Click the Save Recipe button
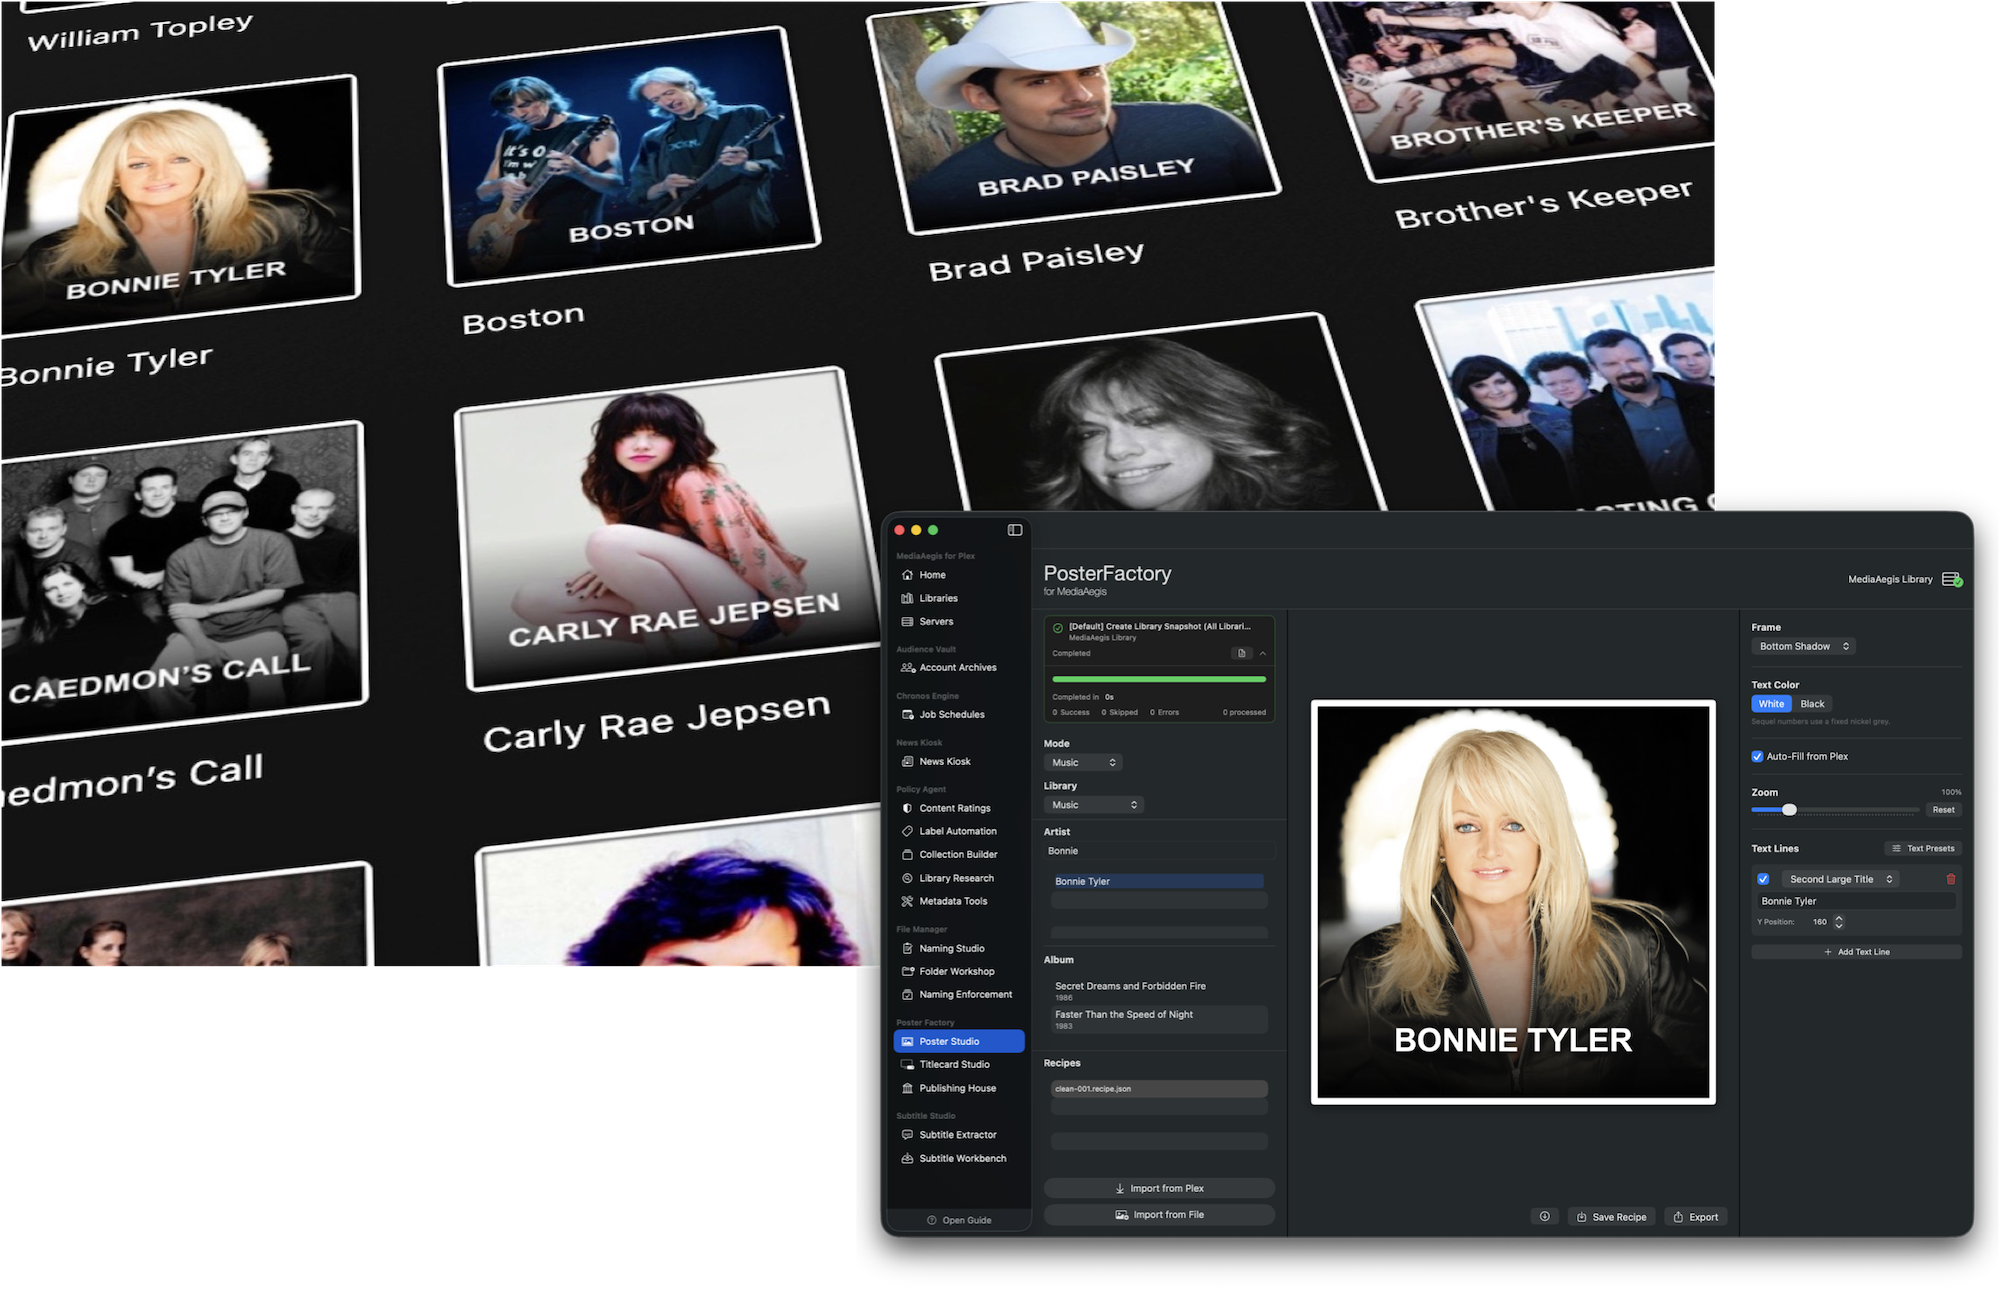 click(x=1611, y=1217)
